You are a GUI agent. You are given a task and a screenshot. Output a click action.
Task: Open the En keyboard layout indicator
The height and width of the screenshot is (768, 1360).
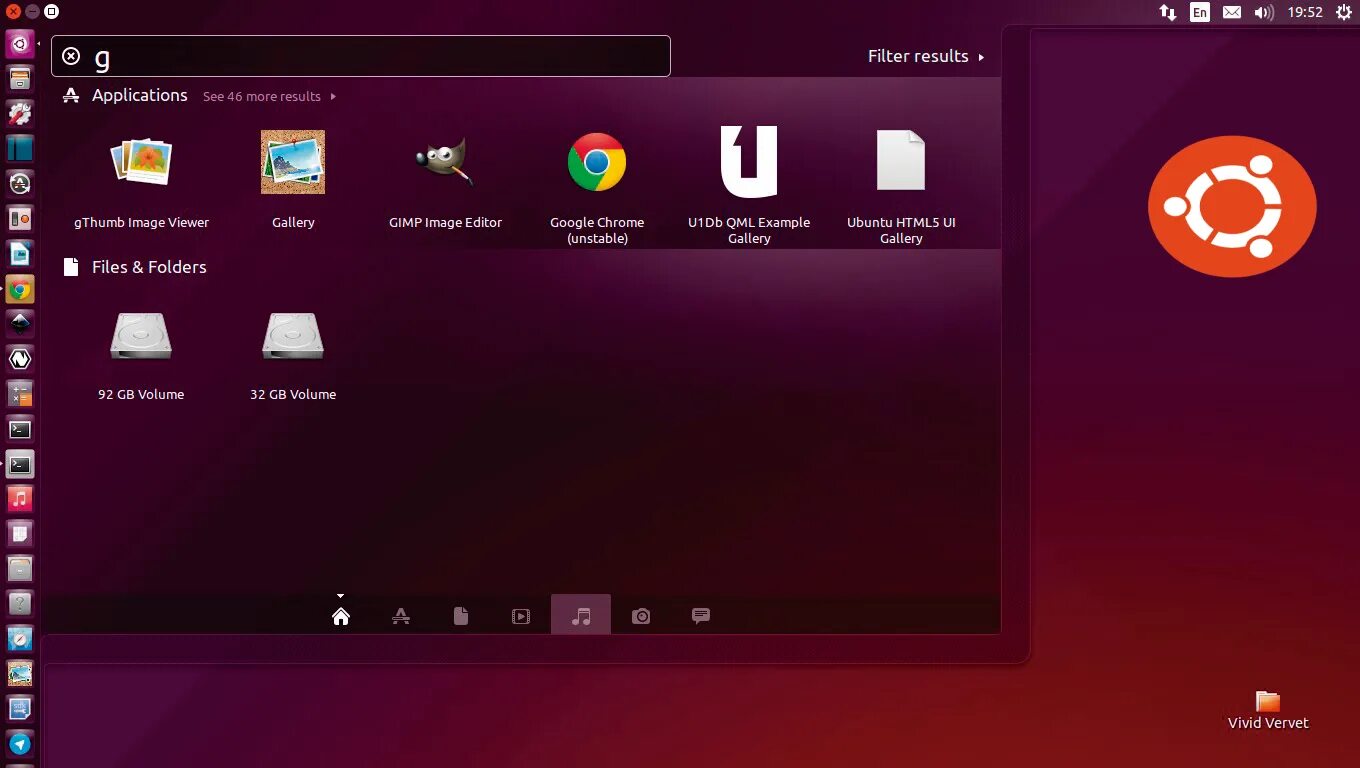[x=1200, y=12]
